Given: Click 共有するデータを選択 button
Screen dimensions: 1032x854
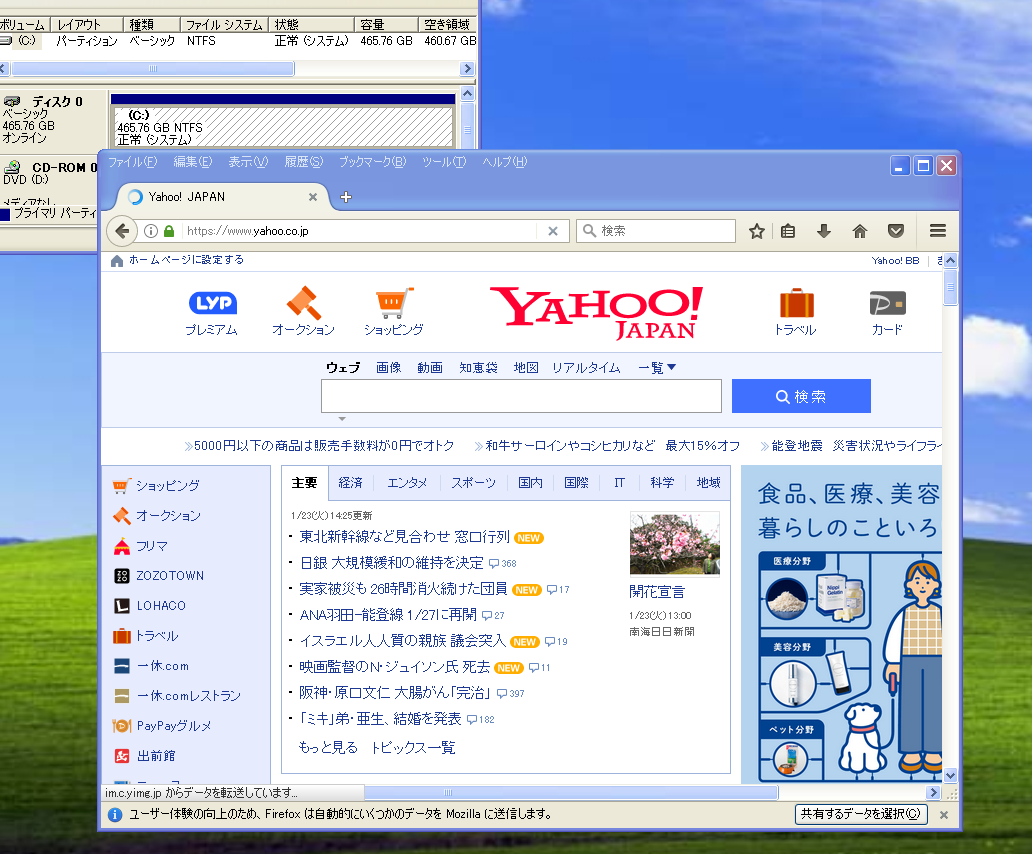Looking at the screenshot, I should [861, 815].
